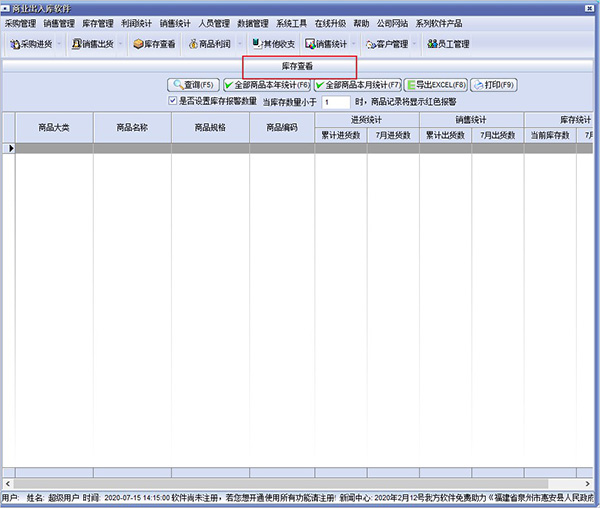Open the 商品利润 money bag icon
Image resolution: width=600 pixels, height=508 pixels.
point(193,44)
